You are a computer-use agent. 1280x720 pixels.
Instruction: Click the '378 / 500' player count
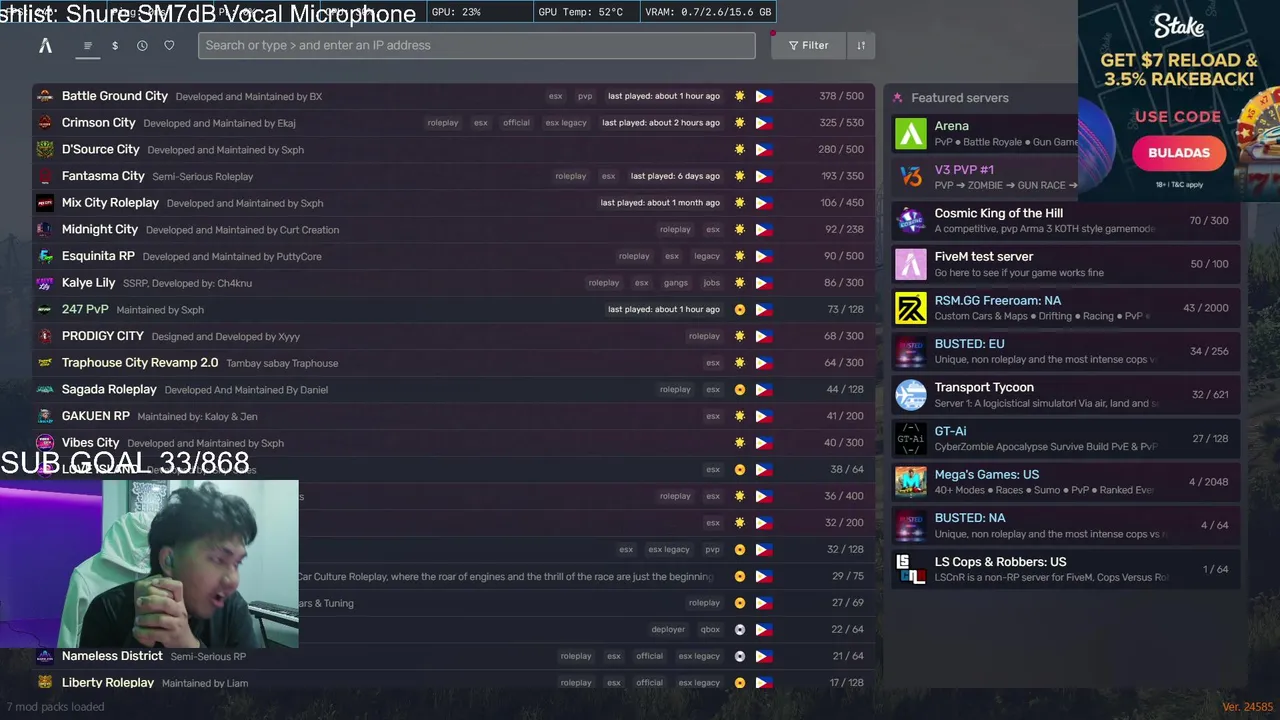841,96
